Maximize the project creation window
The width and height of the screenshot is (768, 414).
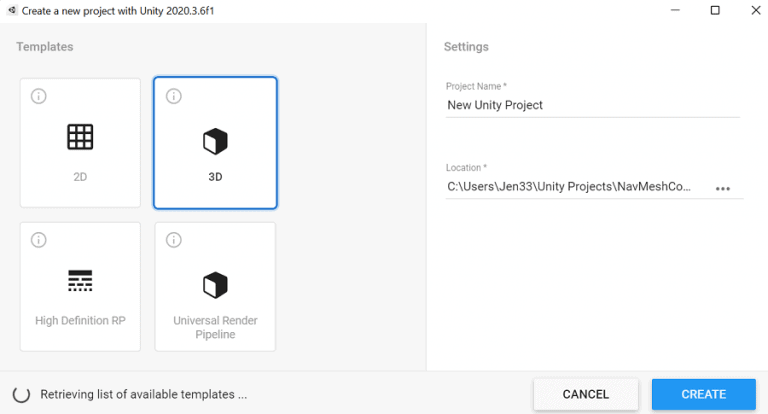pos(715,10)
